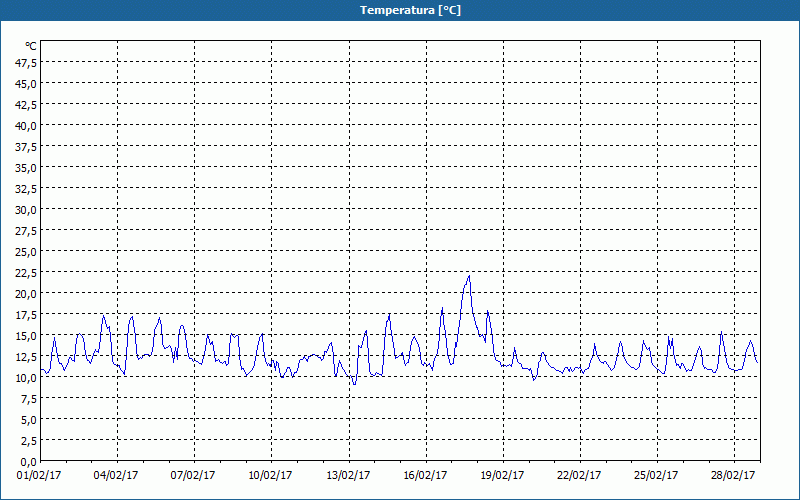Select the 42,5 y-axis label

[x=27, y=105]
